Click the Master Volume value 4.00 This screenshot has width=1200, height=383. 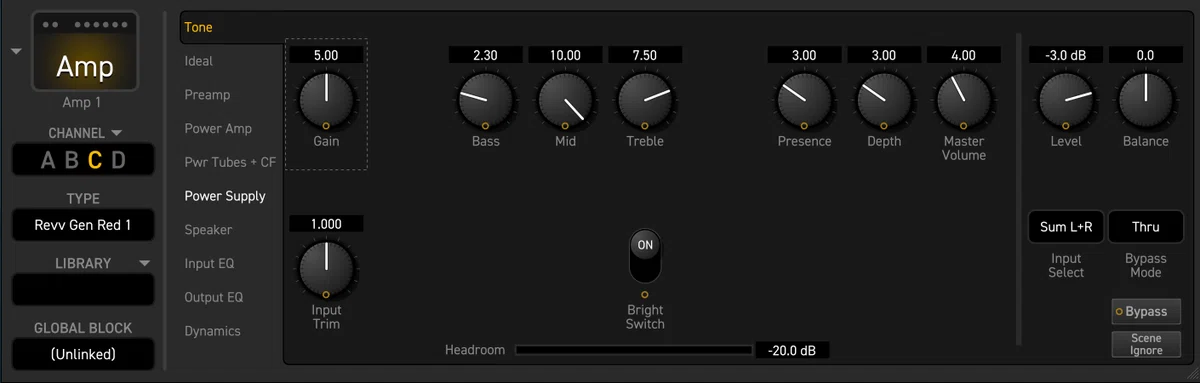(963, 55)
